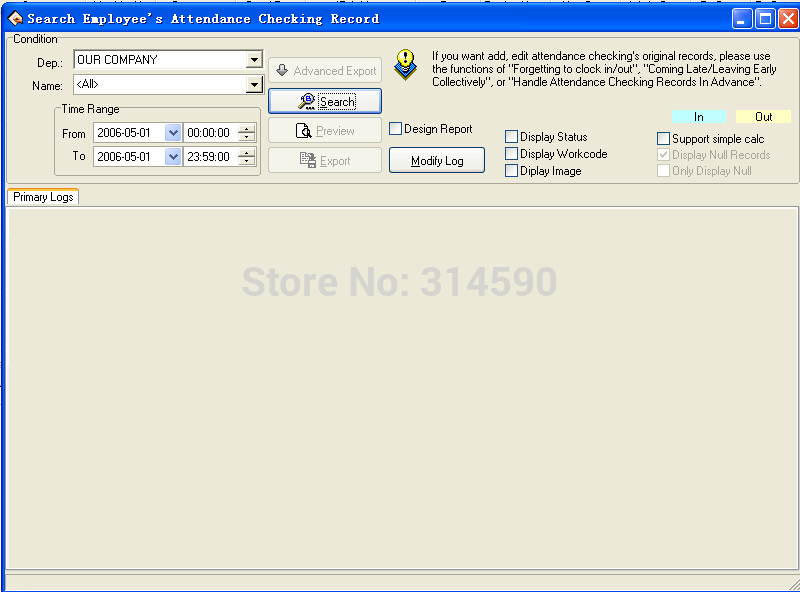Maximize the attendance record window
Screen dimensions: 800x592
click(764, 18)
